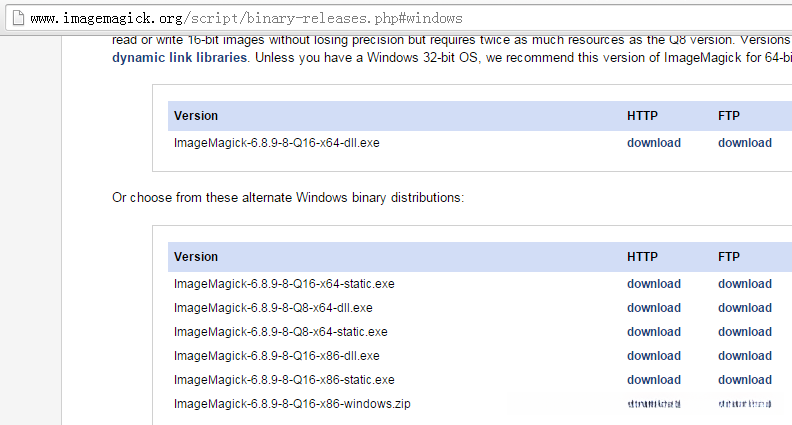Viewport: 792px width, 425px height.
Task: FTP download ImageMagick Q16-x64-static.exe
Action: point(745,284)
